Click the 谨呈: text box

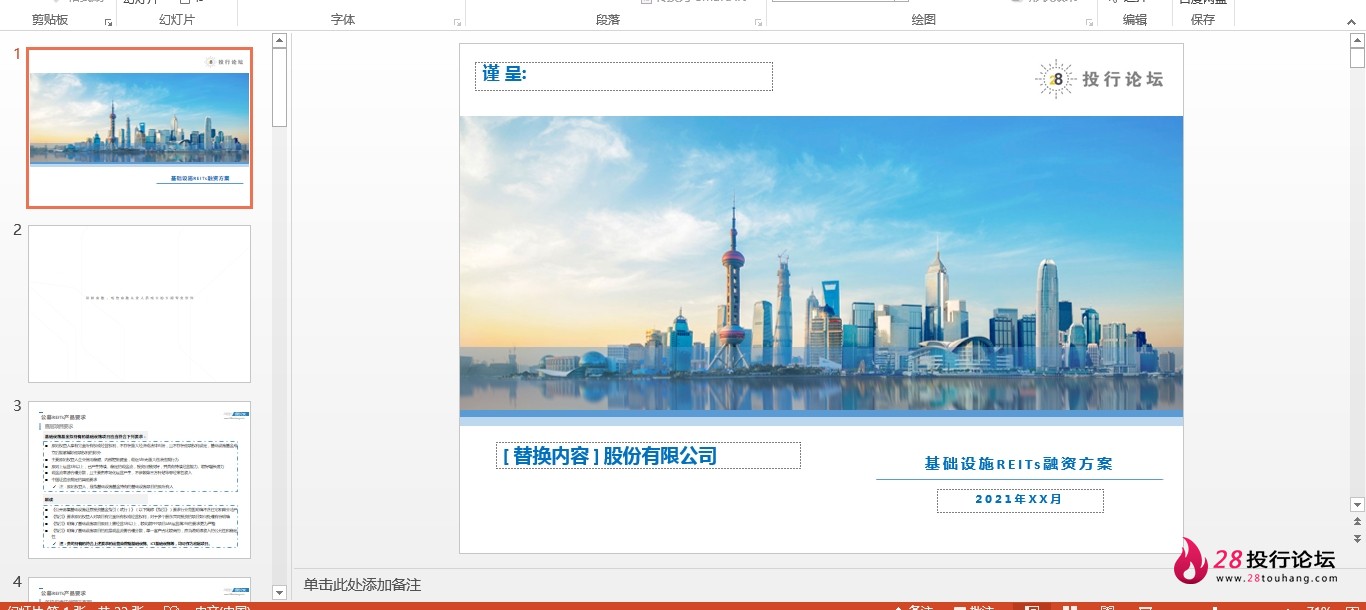coord(624,76)
